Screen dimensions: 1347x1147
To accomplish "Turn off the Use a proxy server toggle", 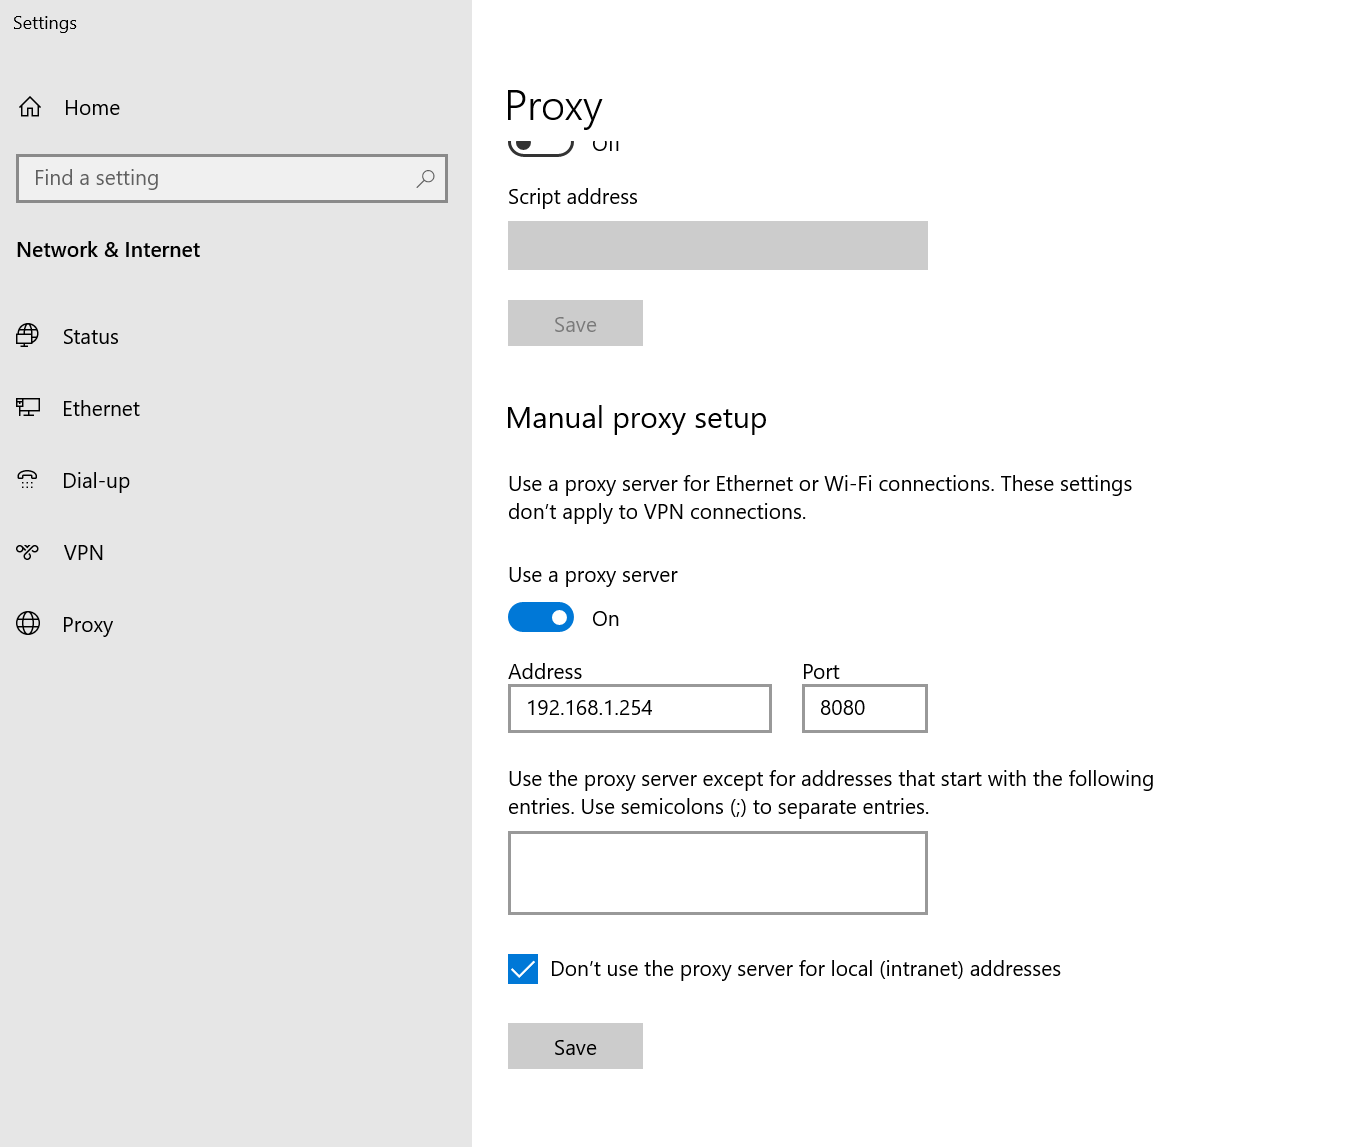I will (541, 618).
